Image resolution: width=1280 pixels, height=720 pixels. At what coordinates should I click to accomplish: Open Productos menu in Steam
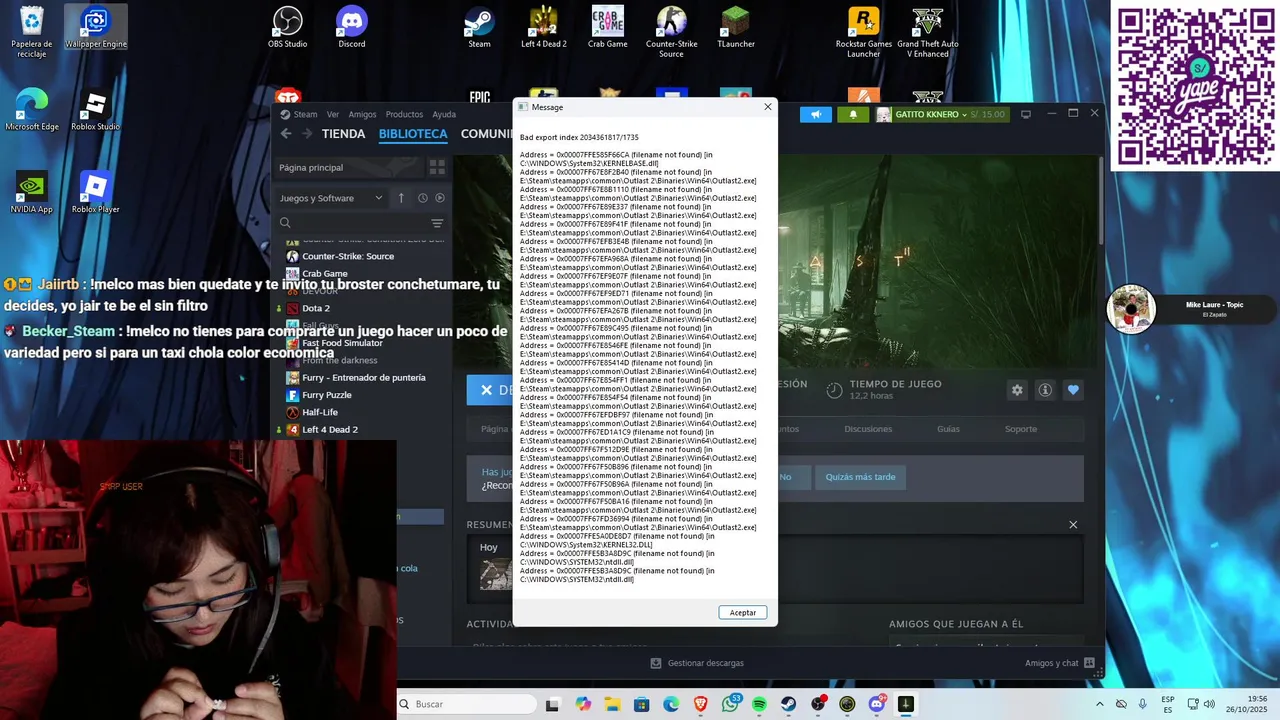(x=404, y=114)
